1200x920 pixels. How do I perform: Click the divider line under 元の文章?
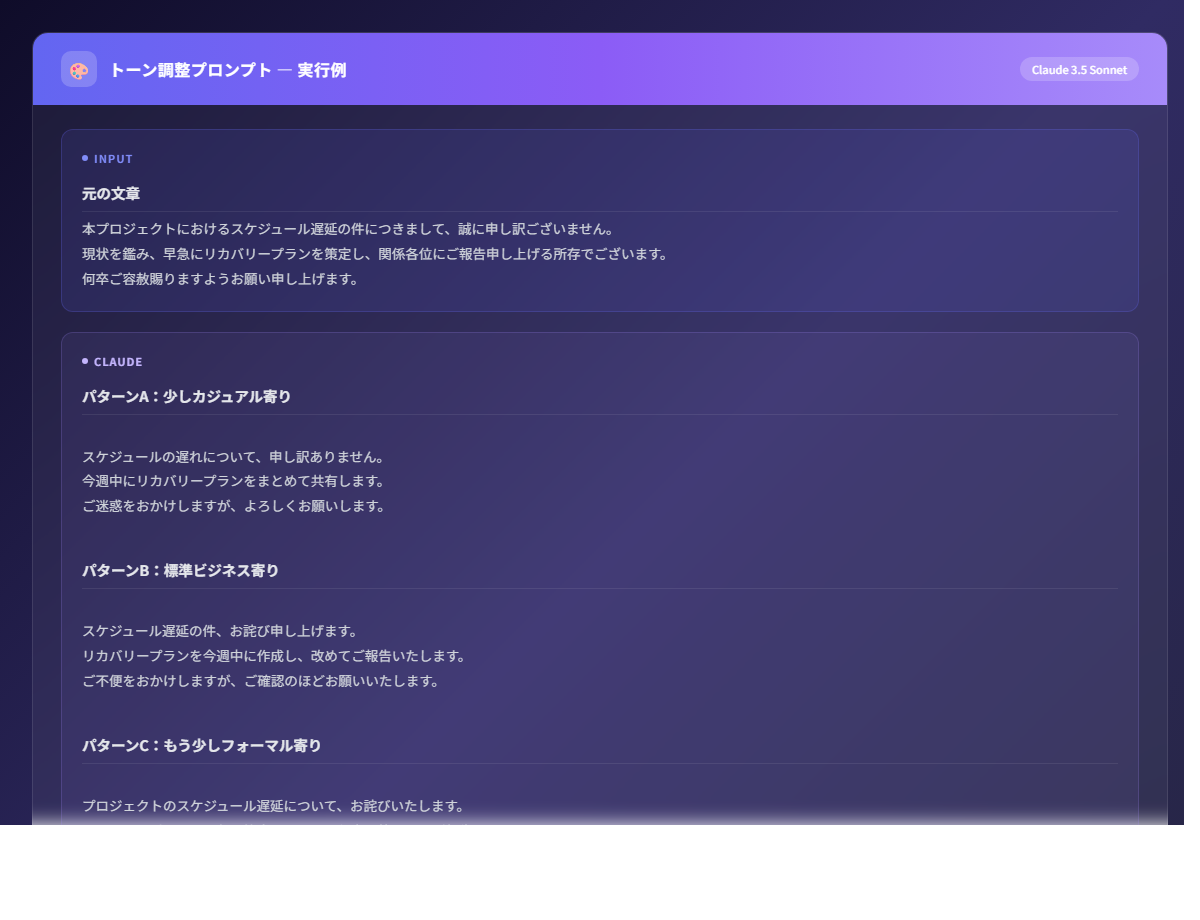600,211
